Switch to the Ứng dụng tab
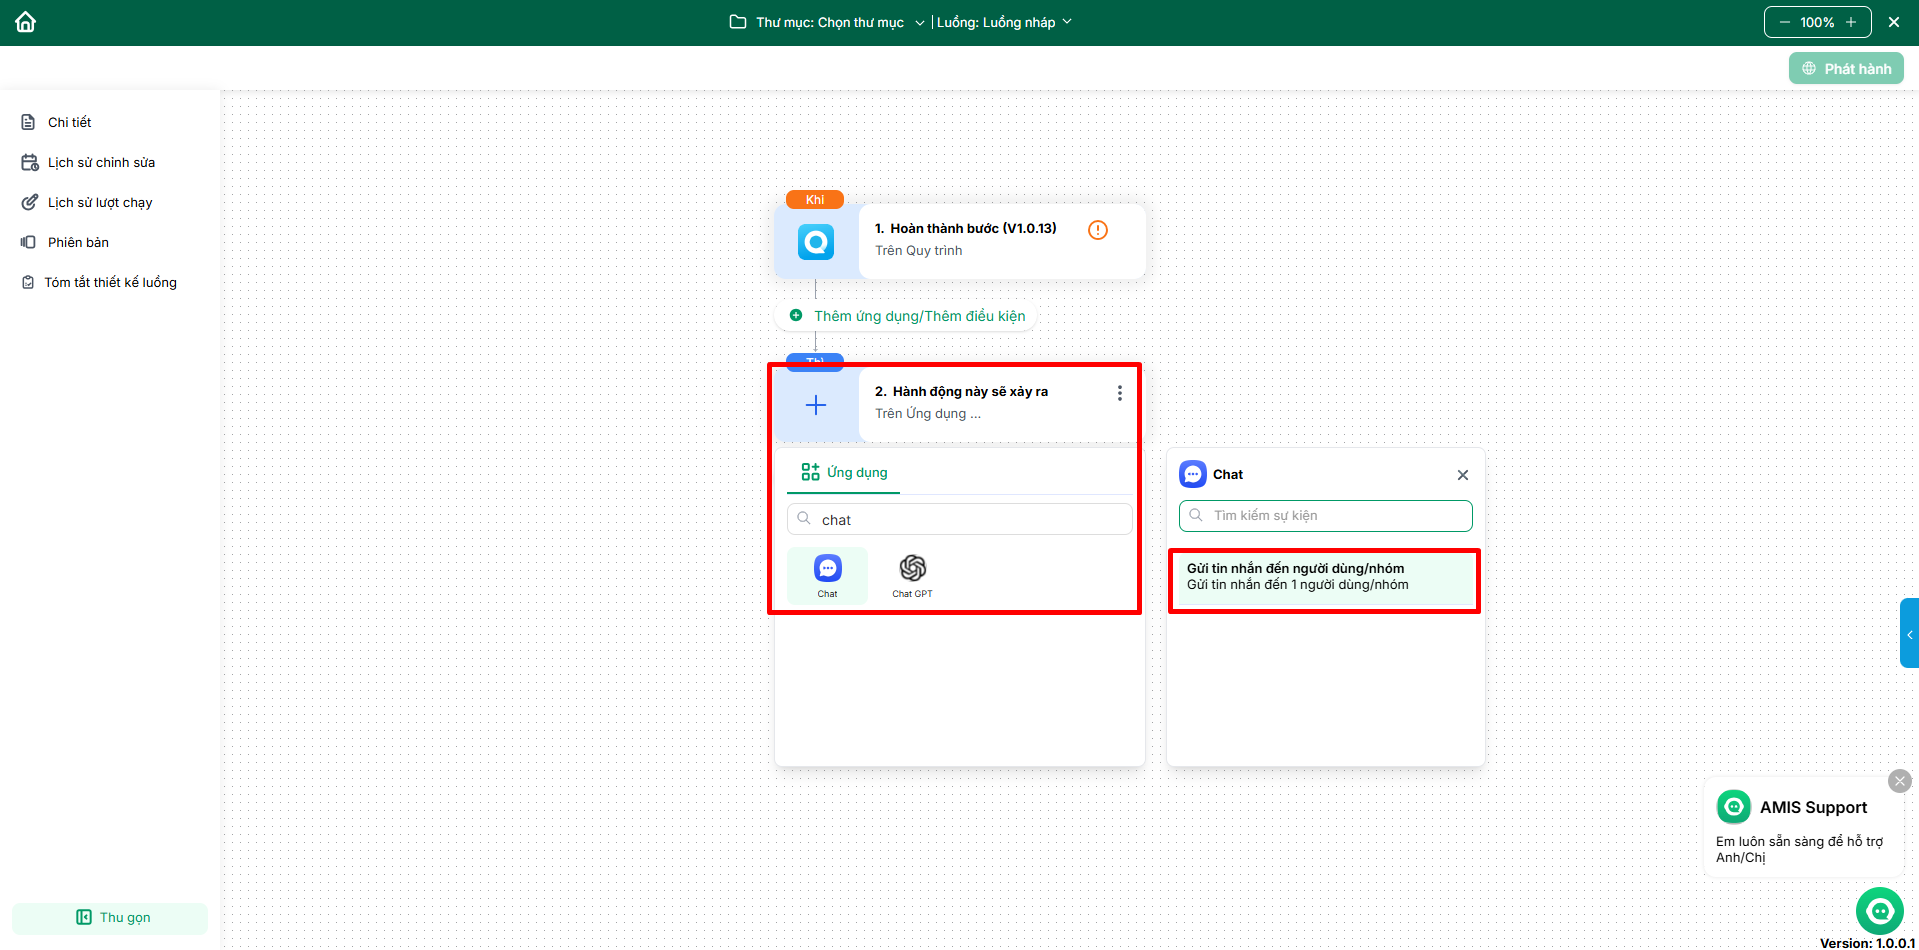 click(x=845, y=473)
